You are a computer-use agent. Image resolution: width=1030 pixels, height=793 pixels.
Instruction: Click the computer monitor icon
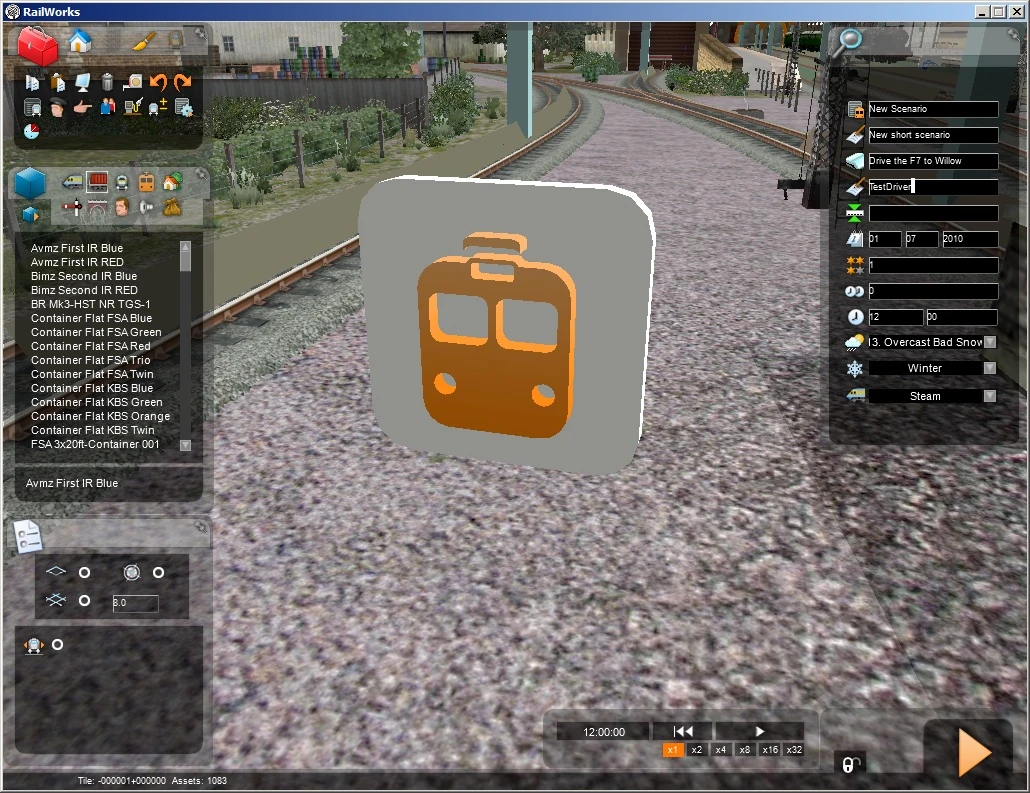83,82
